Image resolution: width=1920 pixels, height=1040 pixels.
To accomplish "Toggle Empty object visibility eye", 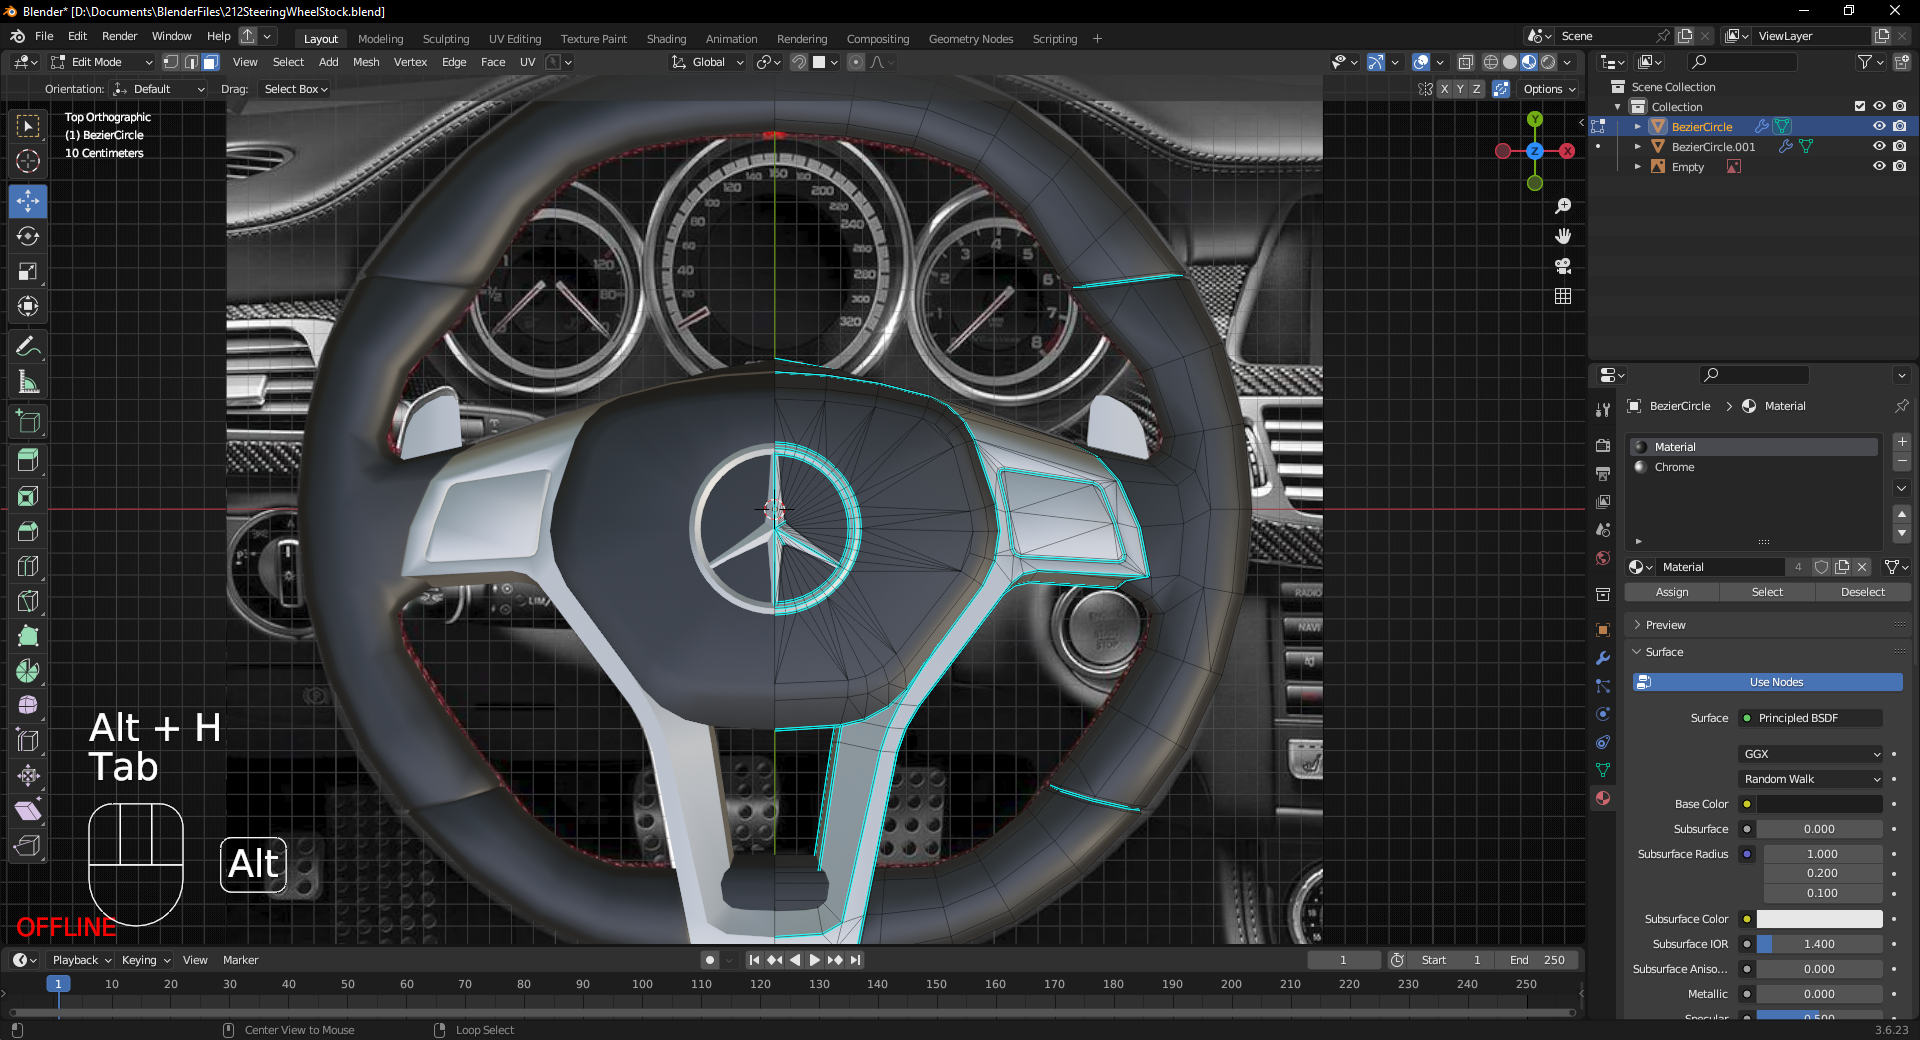I will [x=1879, y=167].
